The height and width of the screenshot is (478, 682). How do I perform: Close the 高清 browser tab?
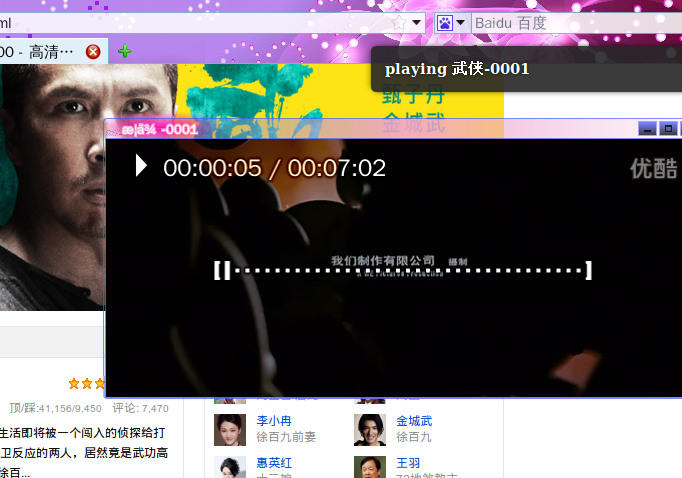pyautogui.click(x=93, y=52)
